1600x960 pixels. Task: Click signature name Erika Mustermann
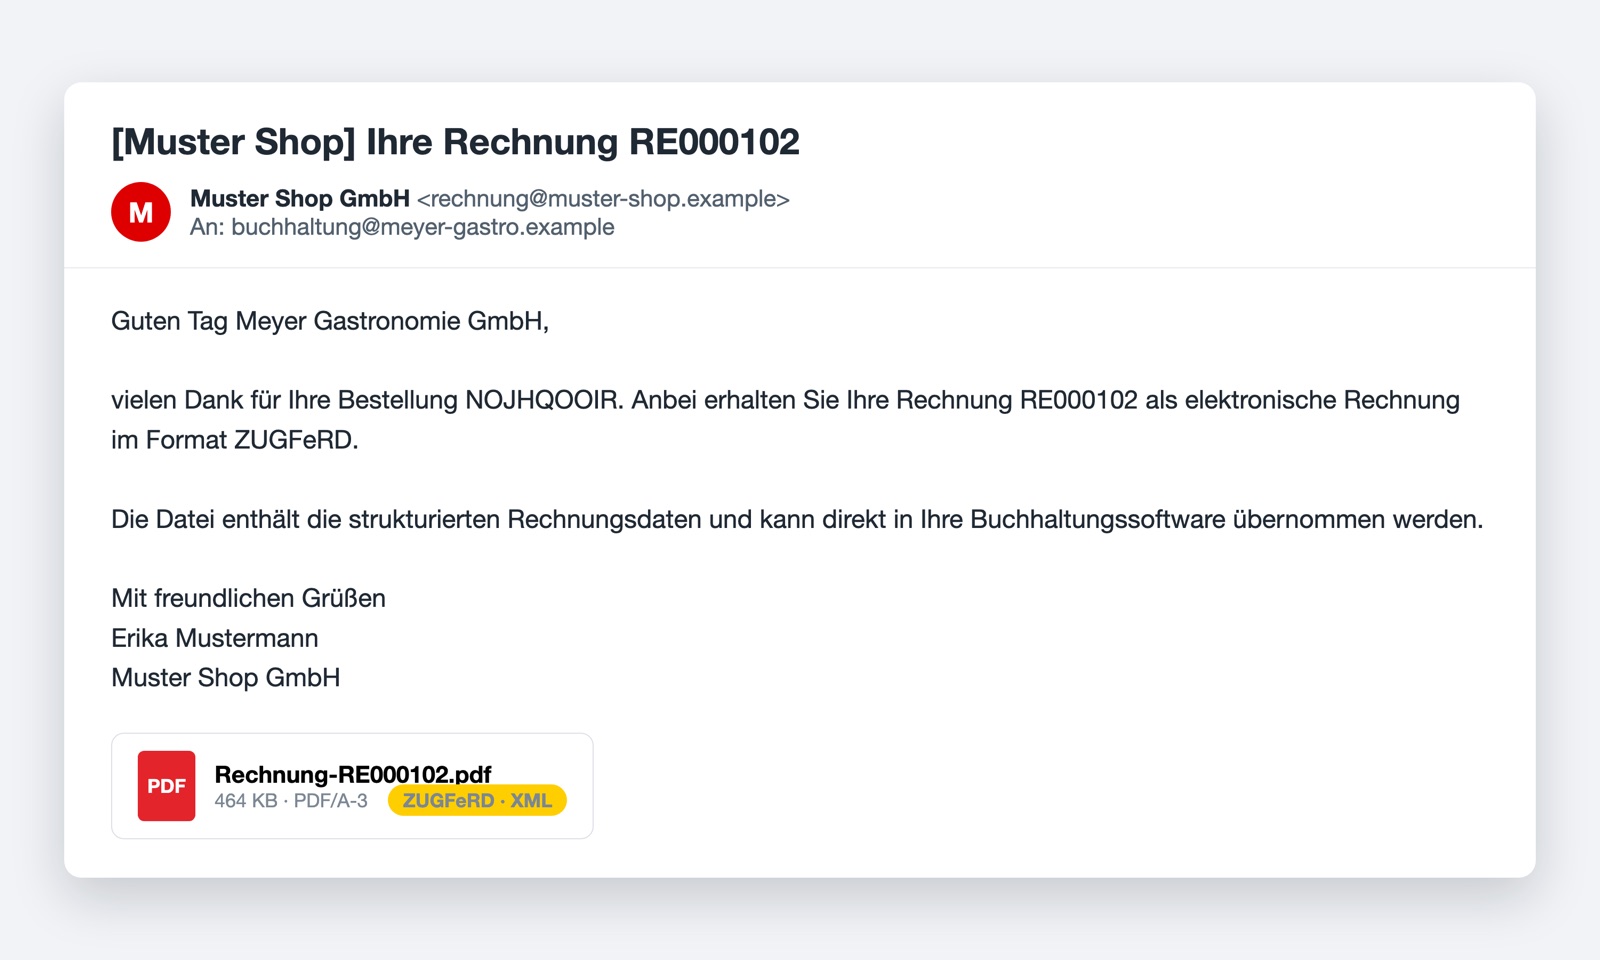click(x=215, y=638)
